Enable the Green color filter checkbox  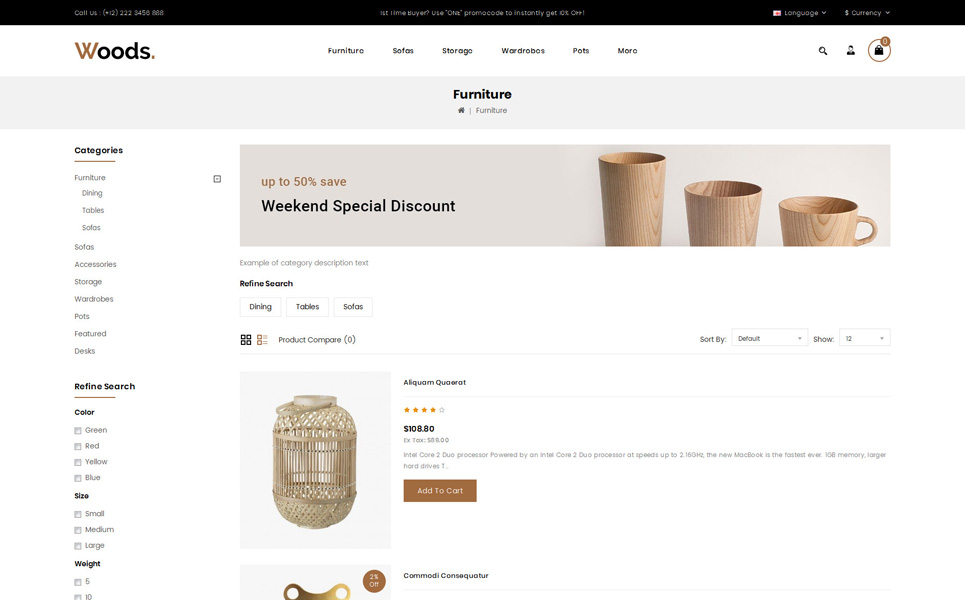pyautogui.click(x=78, y=431)
